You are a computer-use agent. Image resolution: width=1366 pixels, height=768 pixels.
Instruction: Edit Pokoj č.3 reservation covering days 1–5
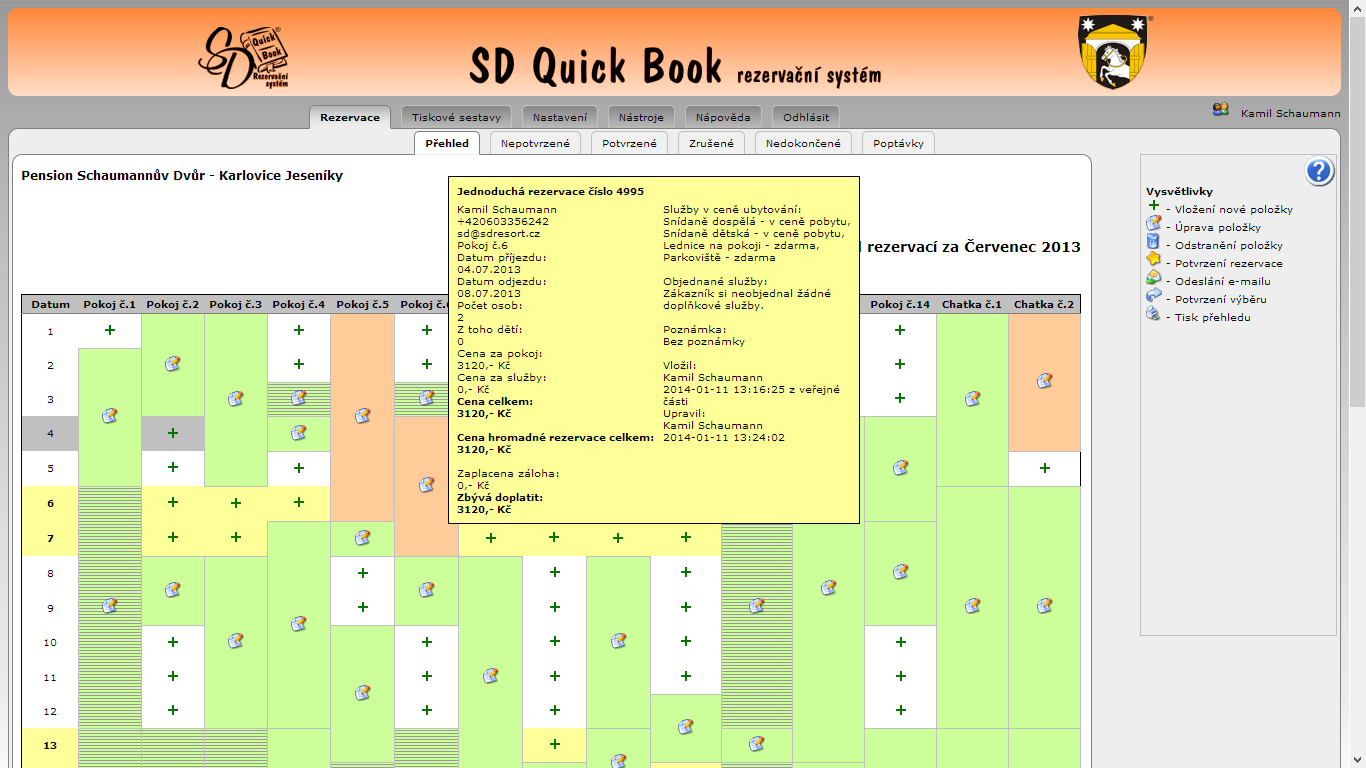point(236,398)
